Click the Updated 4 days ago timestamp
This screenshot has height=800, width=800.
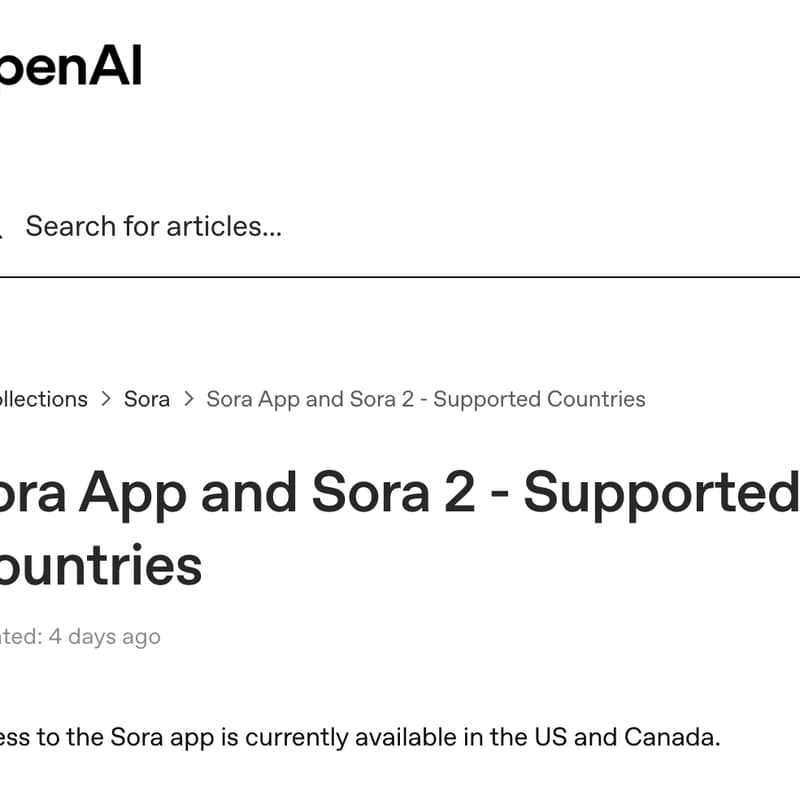pos(80,636)
